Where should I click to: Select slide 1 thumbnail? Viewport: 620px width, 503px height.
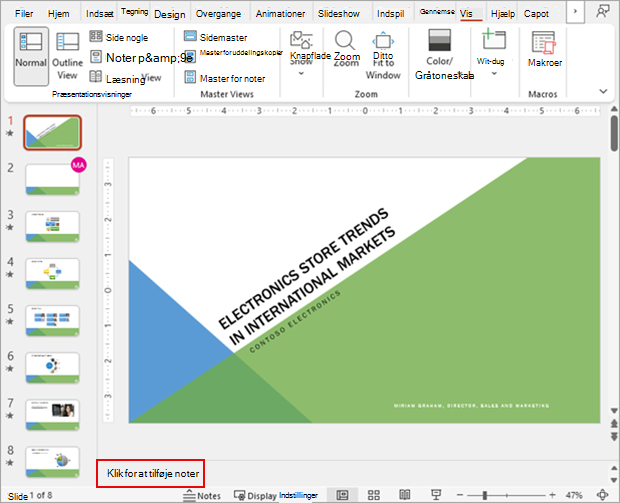(x=53, y=132)
